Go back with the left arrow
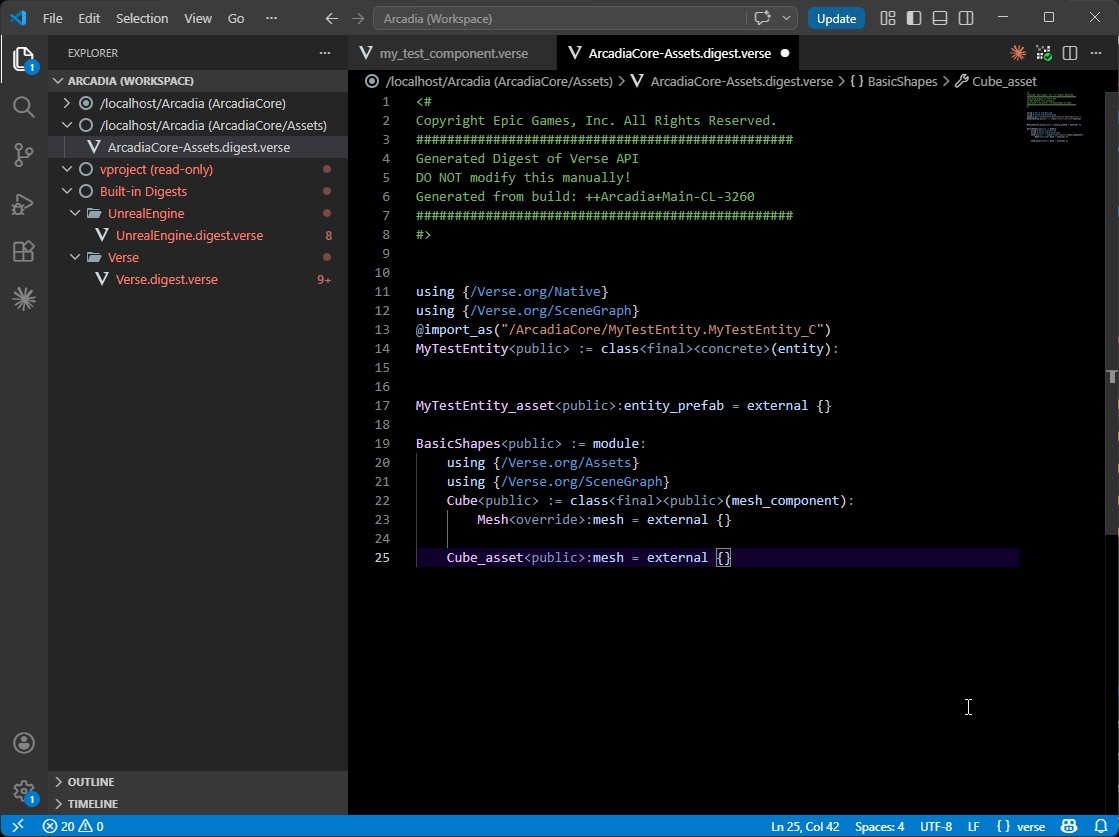Image resolution: width=1119 pixels, height=837 pixels. 331,19
